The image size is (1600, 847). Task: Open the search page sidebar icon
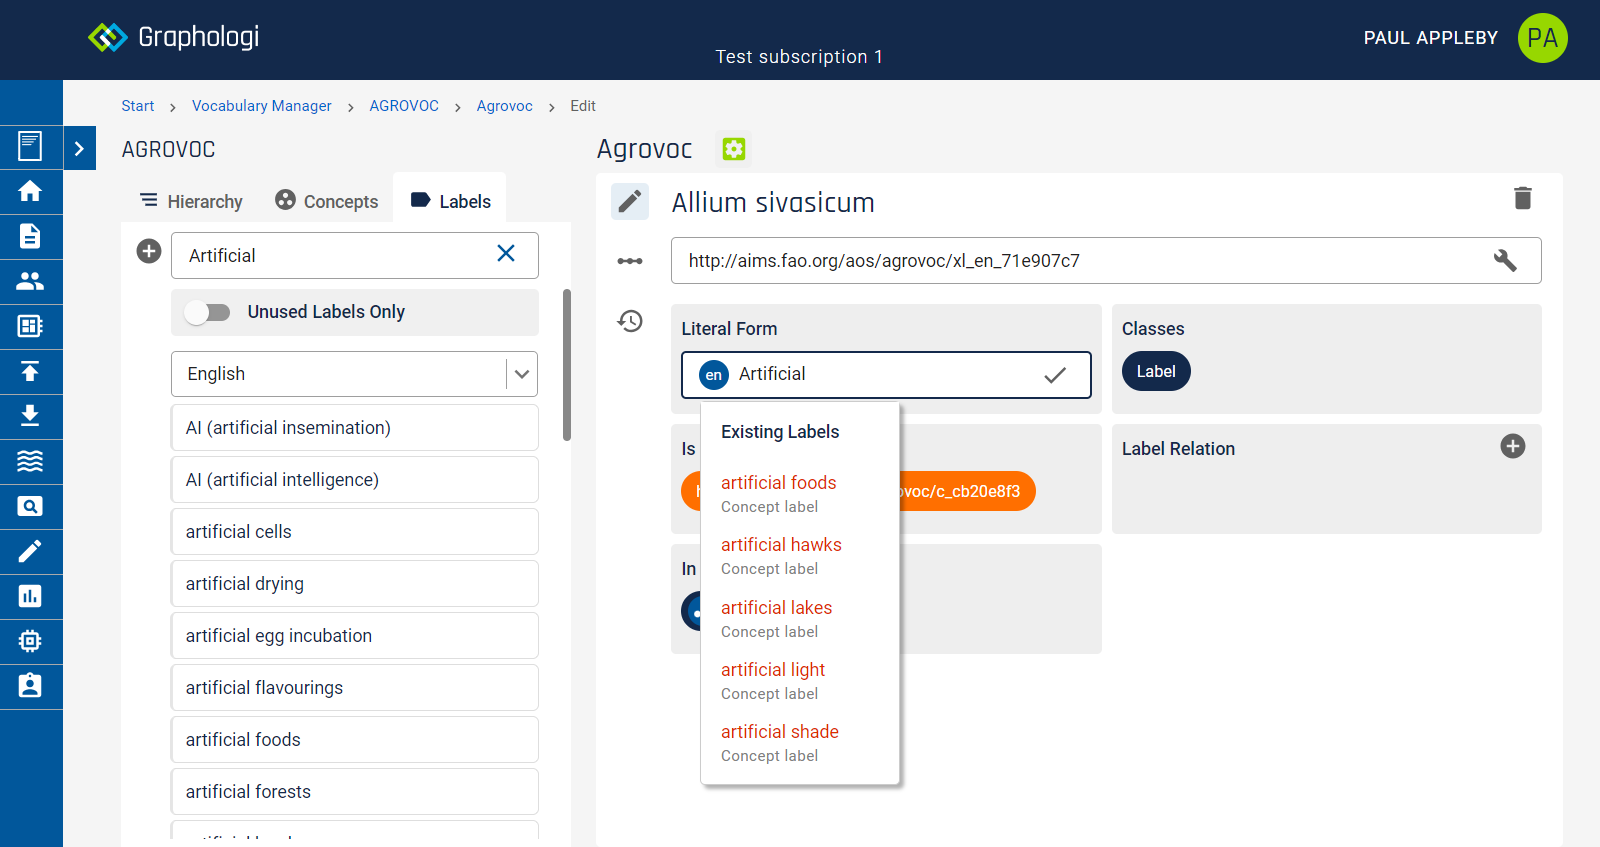tap(30, 506)
